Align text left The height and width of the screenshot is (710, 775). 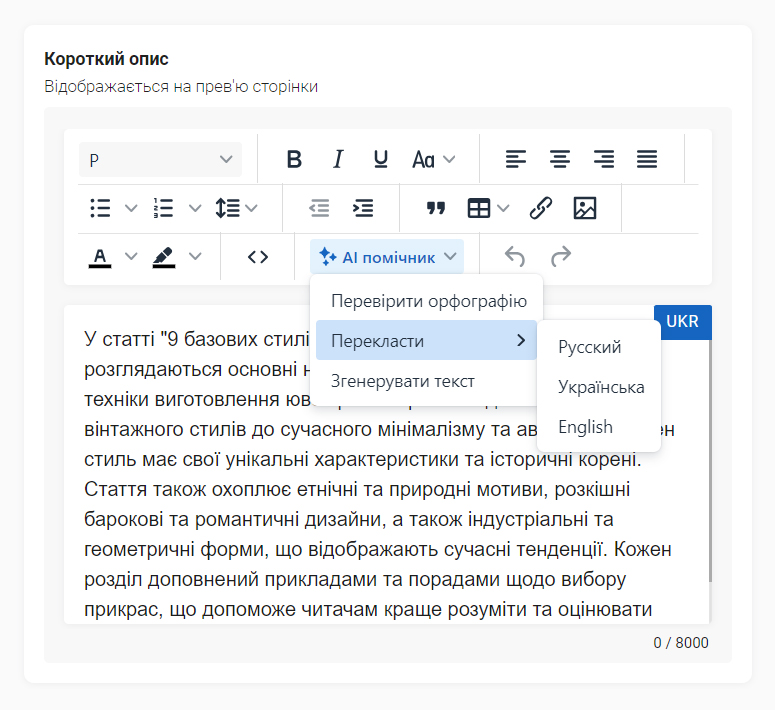pyautogui.click(x=516, y=159)
